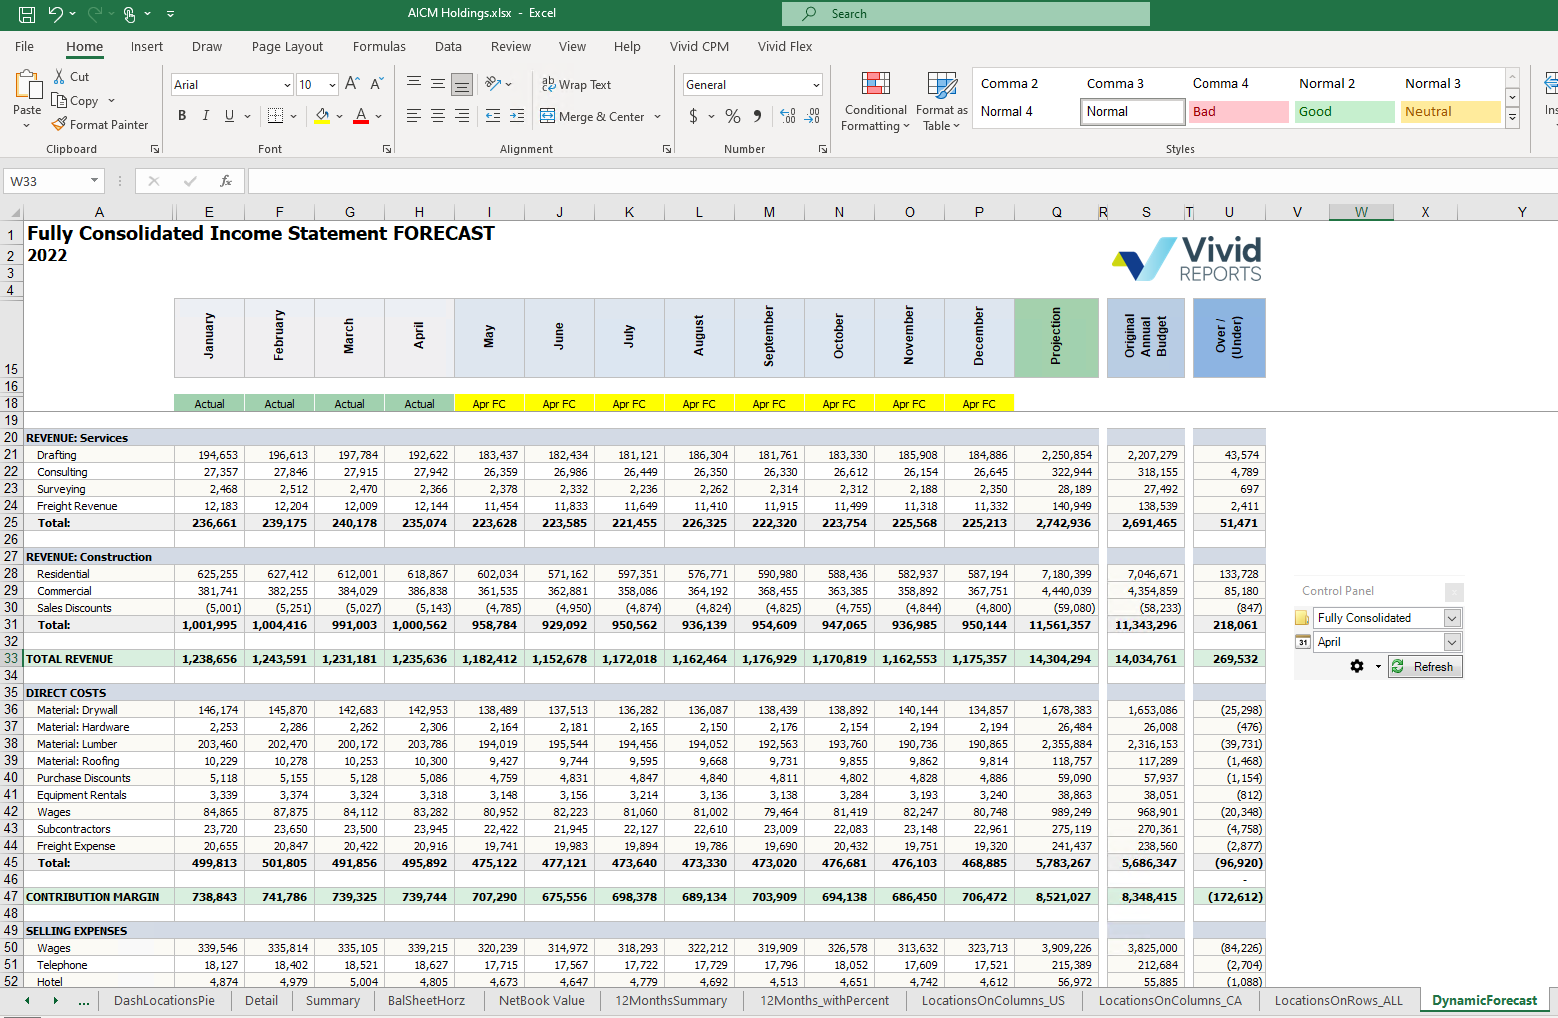
Task: Open the Page Layout tab
Action: (x=287, y=46)
